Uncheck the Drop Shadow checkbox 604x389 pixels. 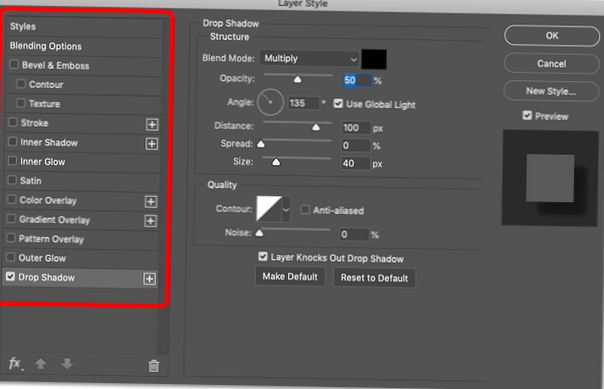(x=10, y=276)
